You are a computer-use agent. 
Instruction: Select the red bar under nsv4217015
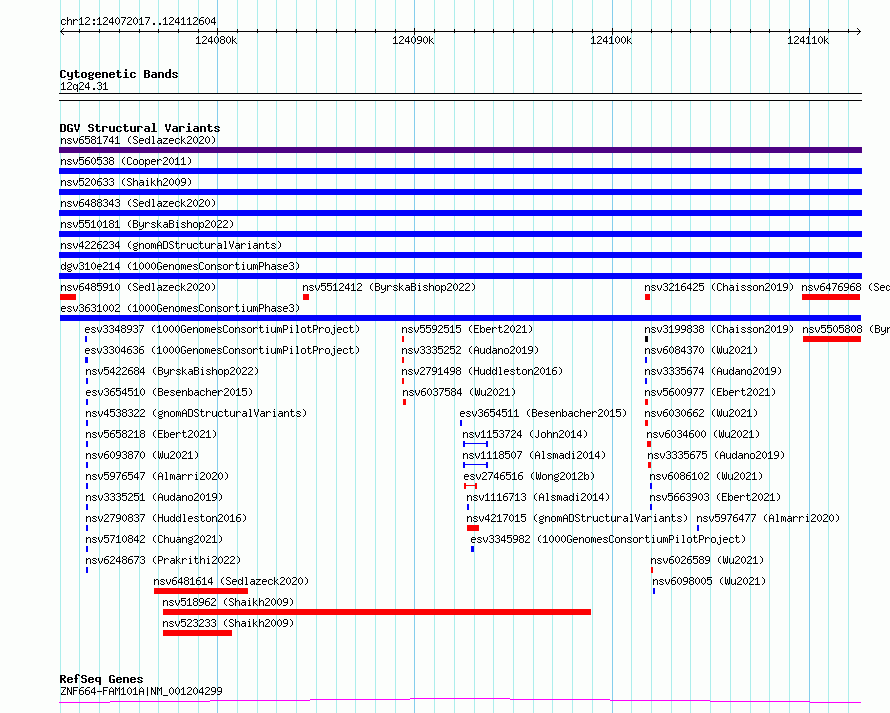click(x=473, y=528)
